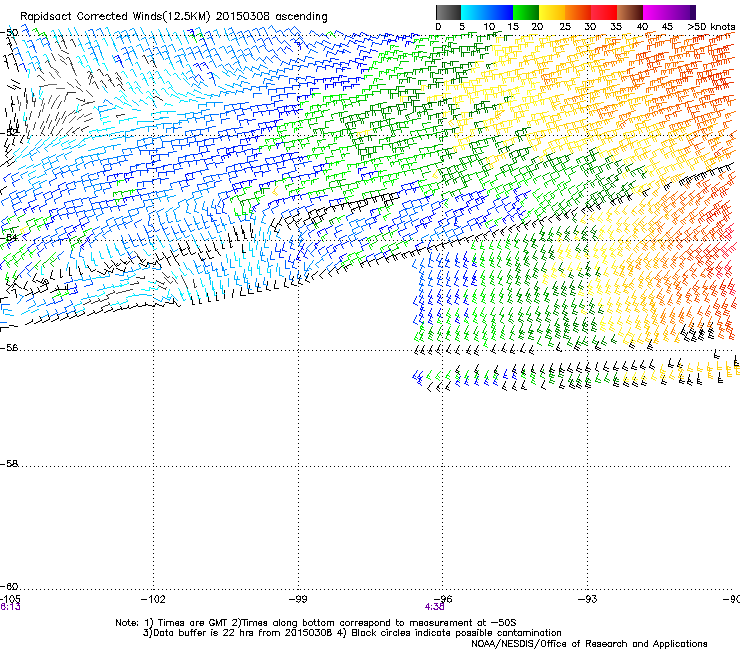740x650 pixels.
Task: Click the purple time stamp '6:13'
Action: coord(10,607)
